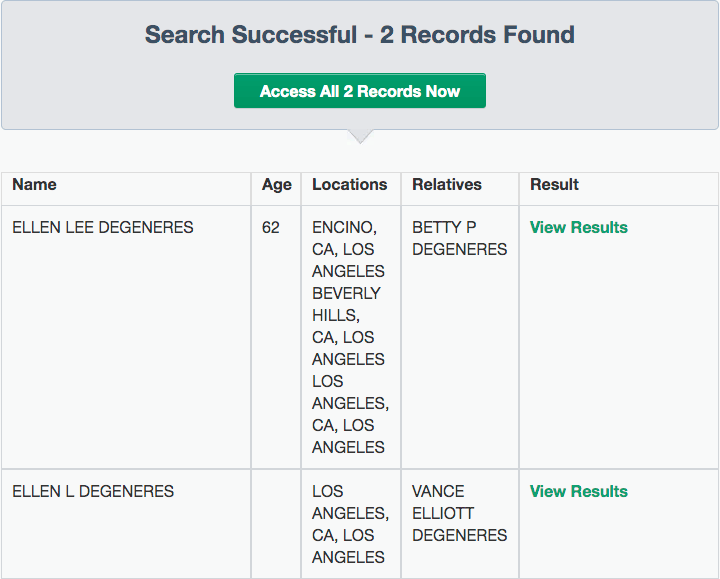The width and height of the screenshot is (720, 579).
Task: Open View Results for Ellen Lee DeGeneres
Action: point(579,227)
